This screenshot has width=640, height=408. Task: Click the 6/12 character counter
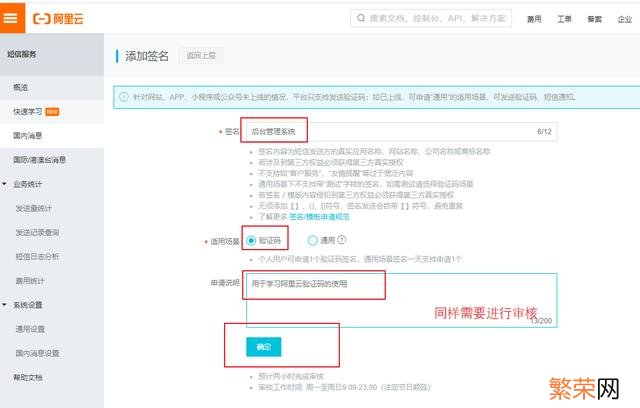point(544,131)
